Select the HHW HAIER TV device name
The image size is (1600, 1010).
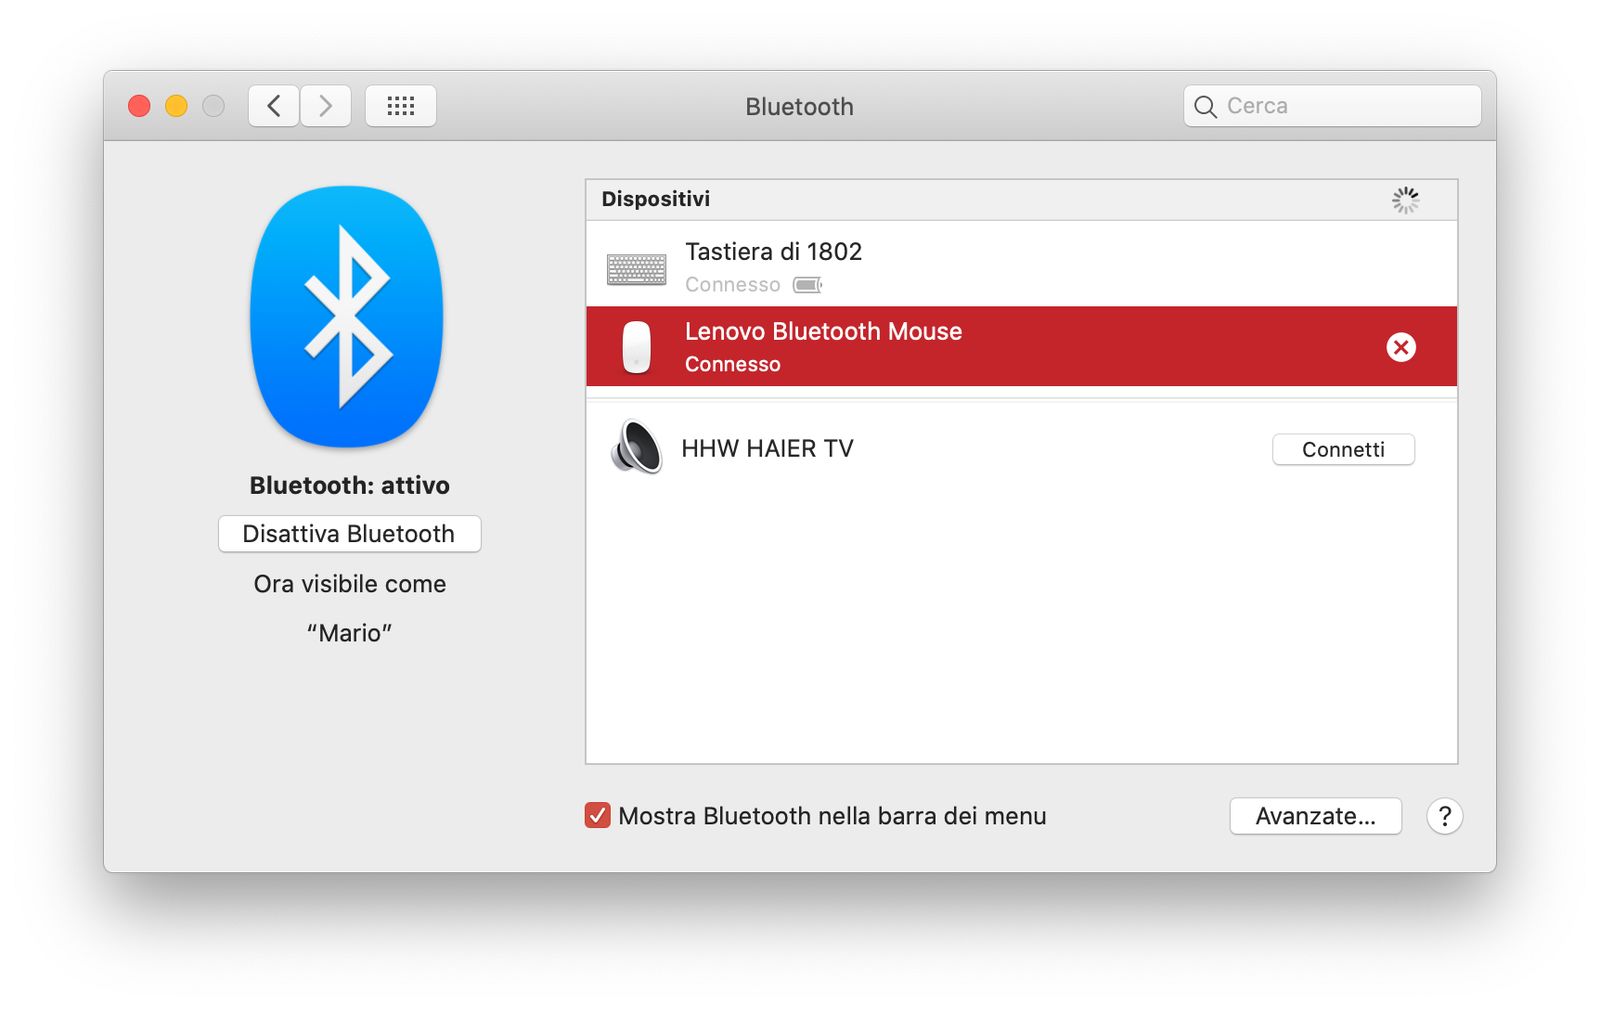(767, 449)
